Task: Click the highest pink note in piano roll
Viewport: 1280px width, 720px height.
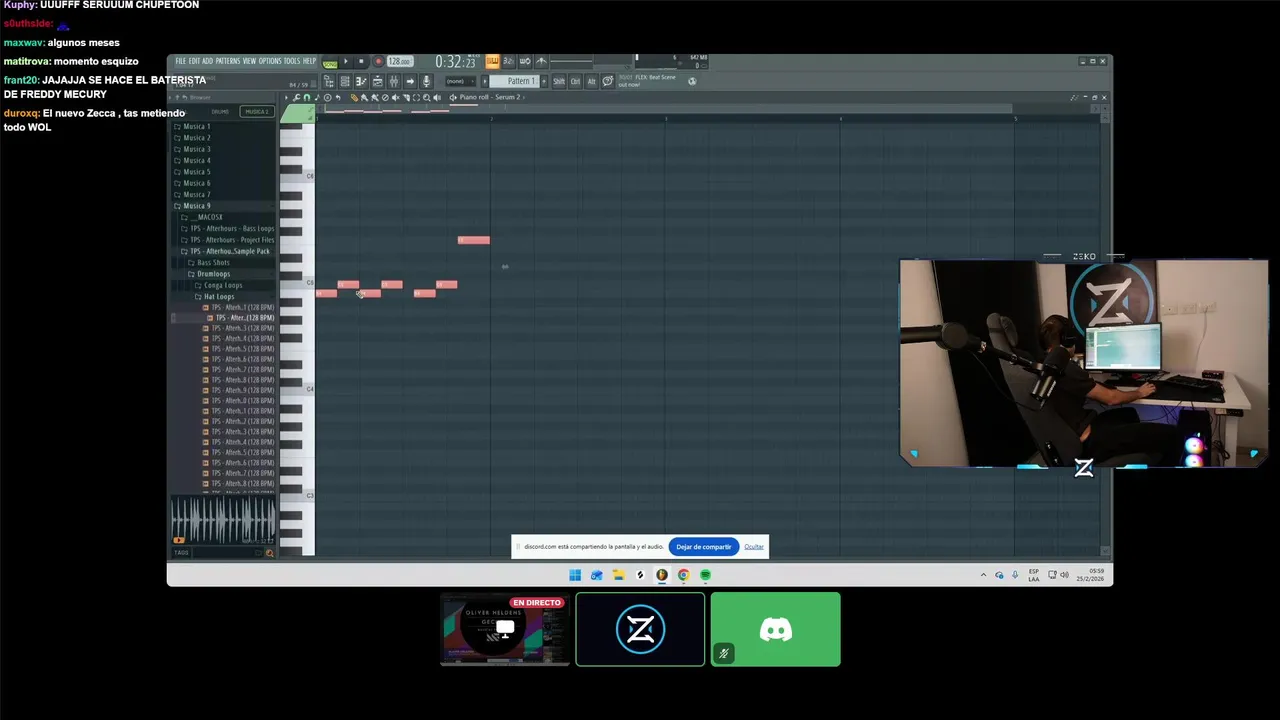Action: [473, 240]
